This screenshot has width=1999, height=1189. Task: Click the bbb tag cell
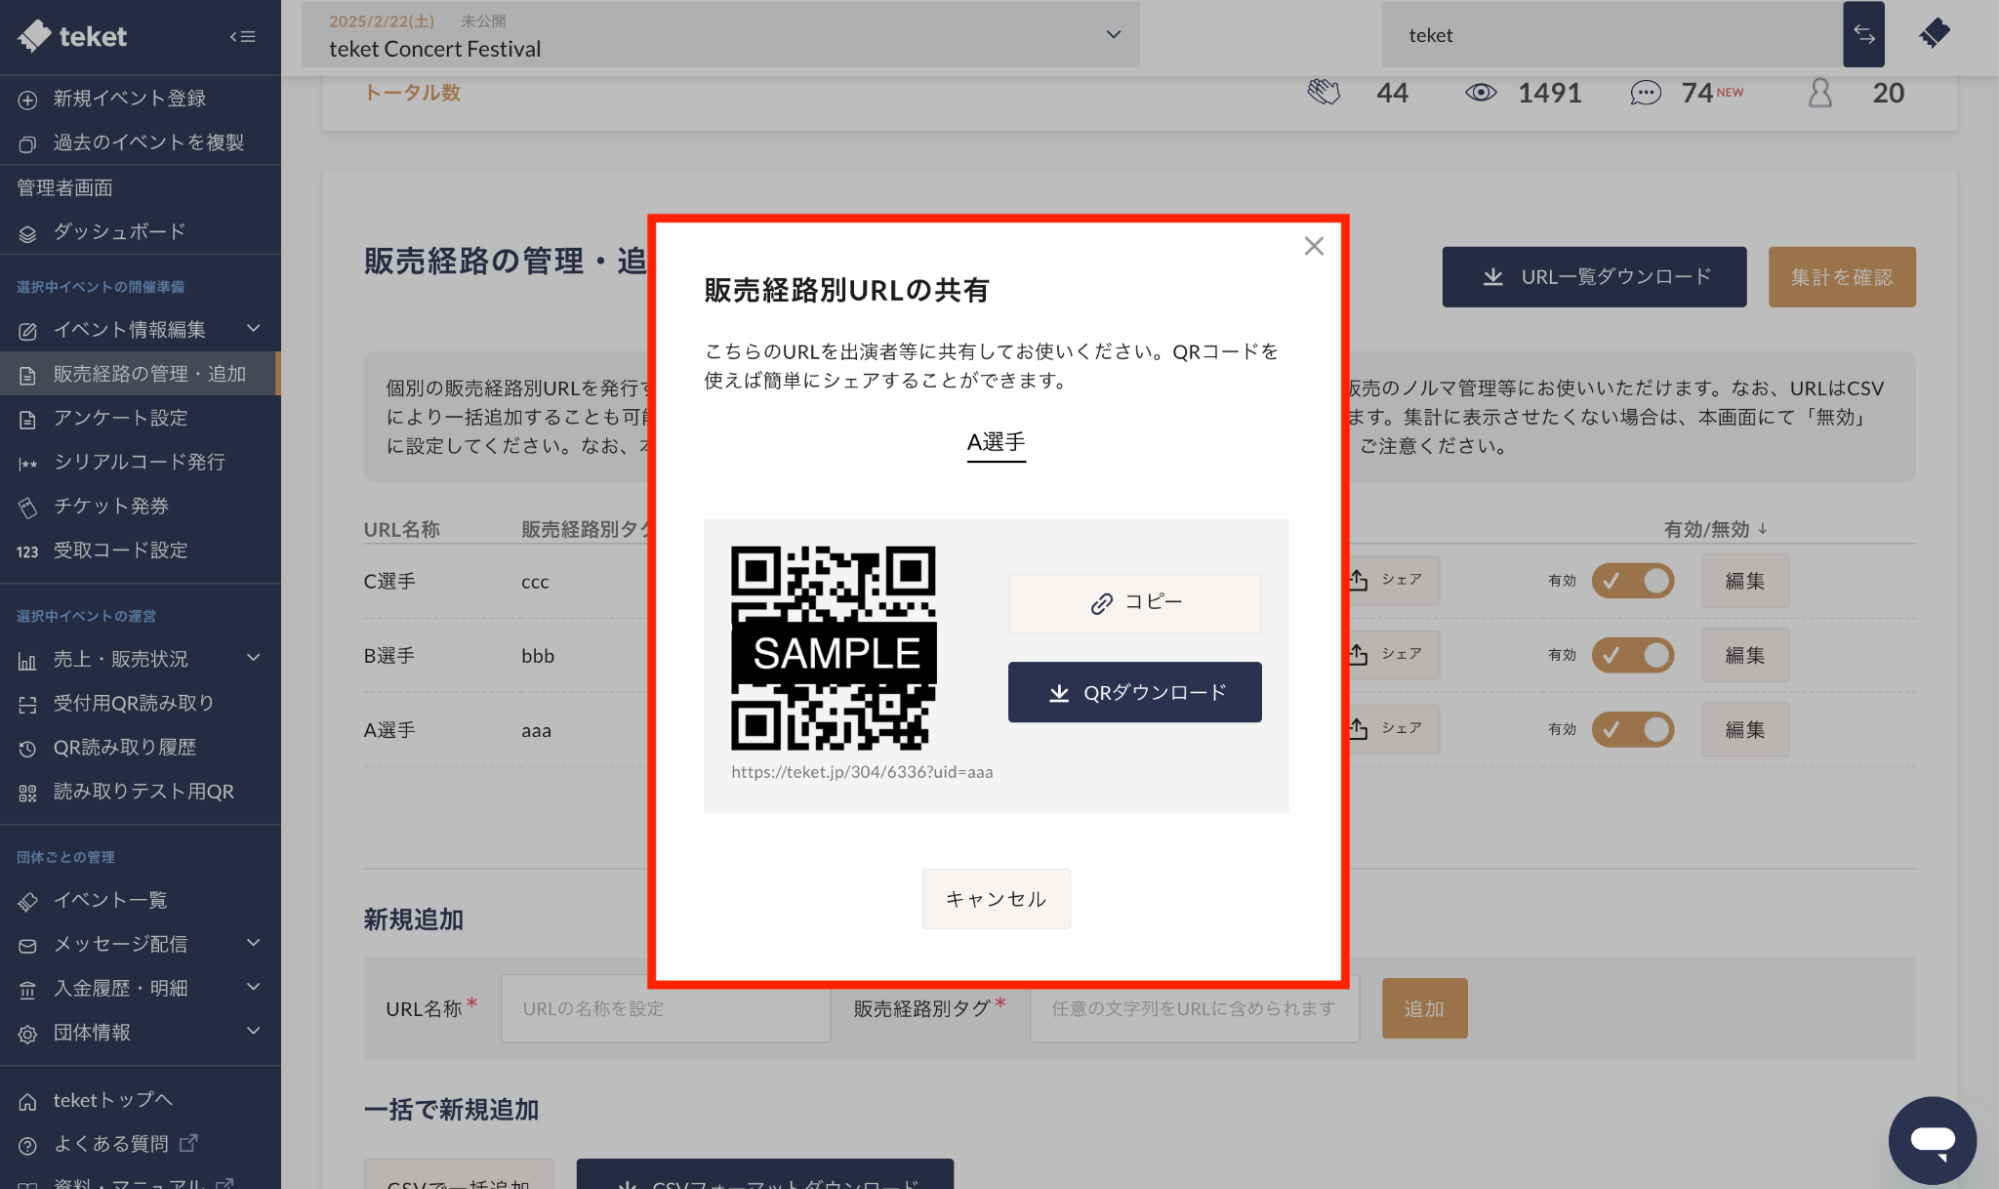click(x=538, y=656)
